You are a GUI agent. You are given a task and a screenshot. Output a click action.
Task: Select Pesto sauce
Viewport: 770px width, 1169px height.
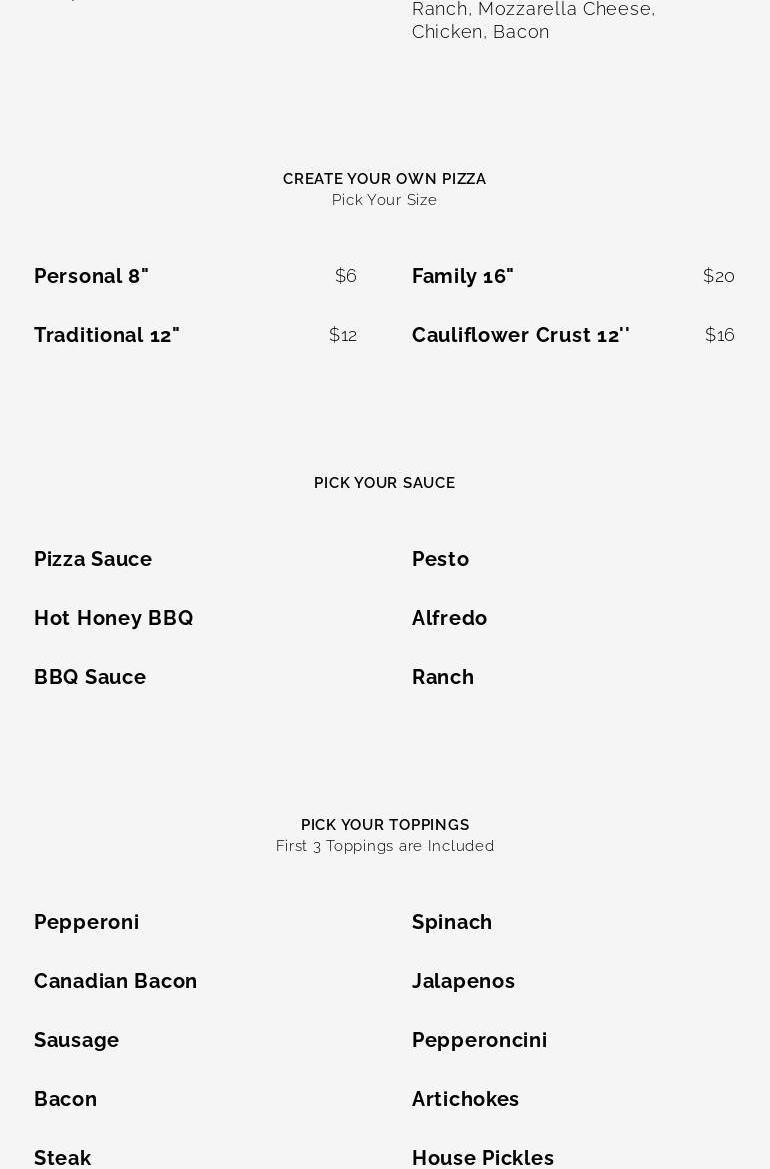(440, 559)
